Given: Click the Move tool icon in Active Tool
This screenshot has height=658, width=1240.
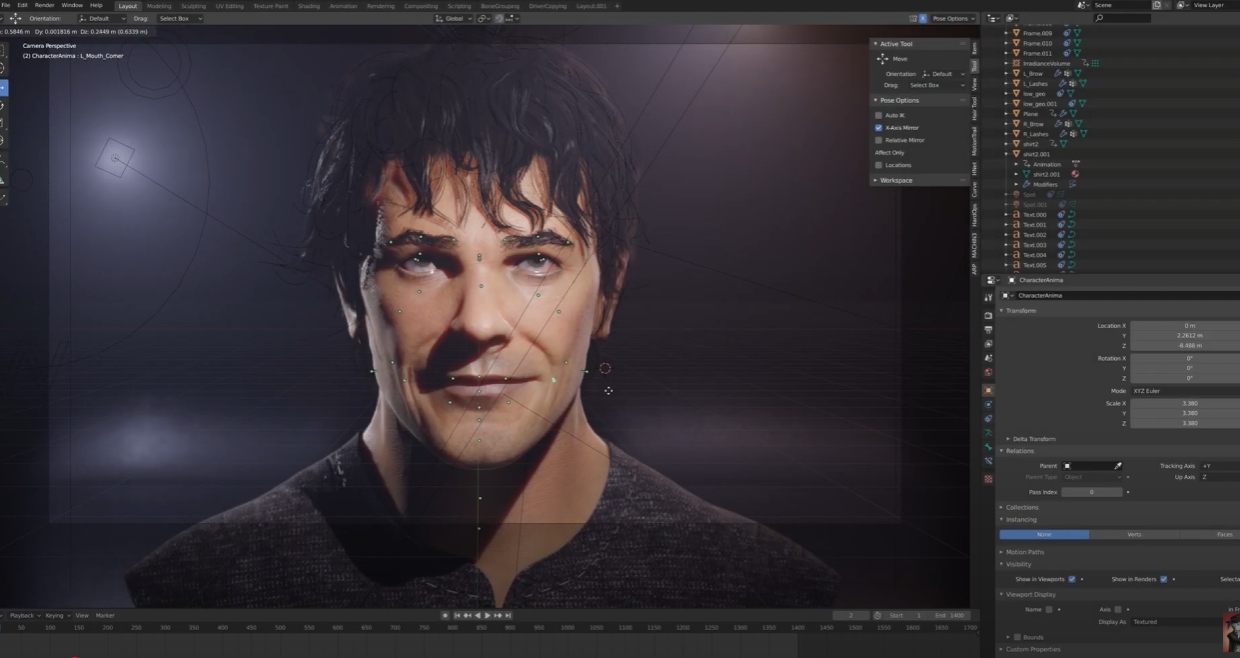Looking at the screenshot, I should [x=882, y=59].
